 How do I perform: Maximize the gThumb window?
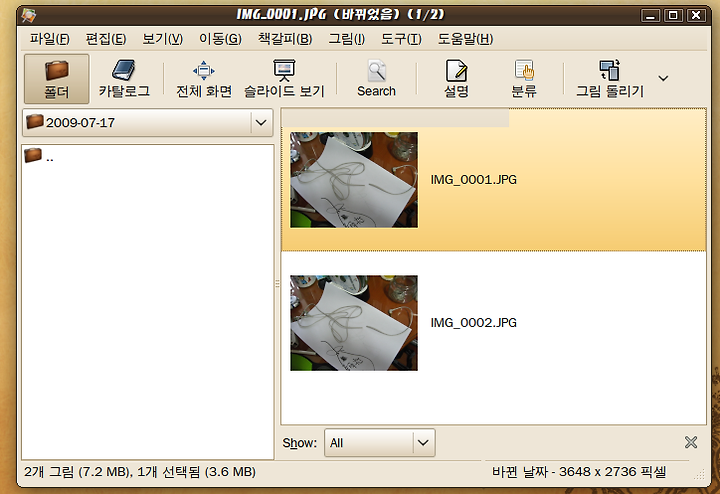click(673, 16)
